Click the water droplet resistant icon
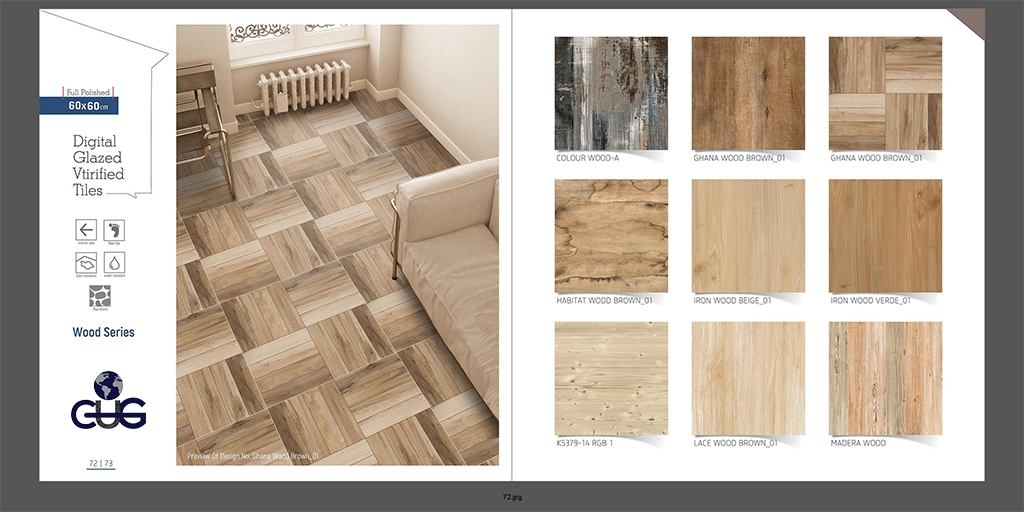 pos(114,263)
